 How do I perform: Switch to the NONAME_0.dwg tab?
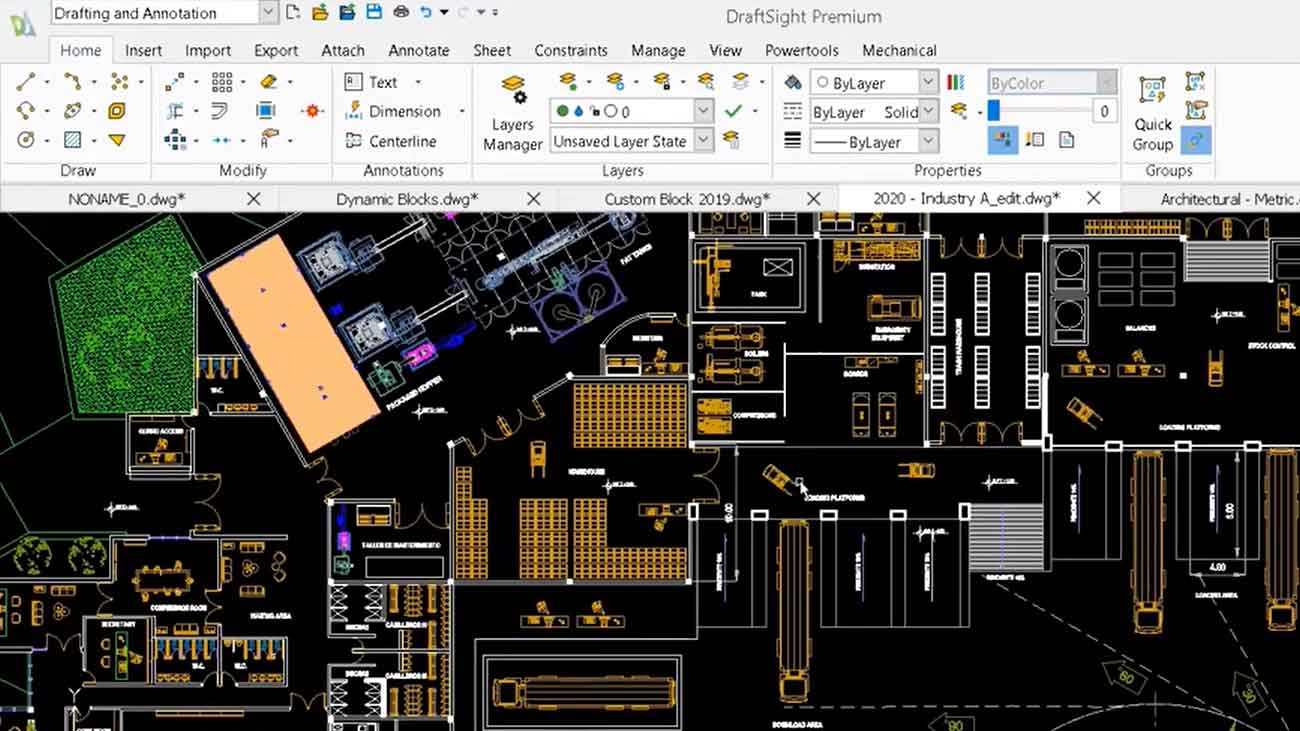pyautogui.click(x=127, y=199)
